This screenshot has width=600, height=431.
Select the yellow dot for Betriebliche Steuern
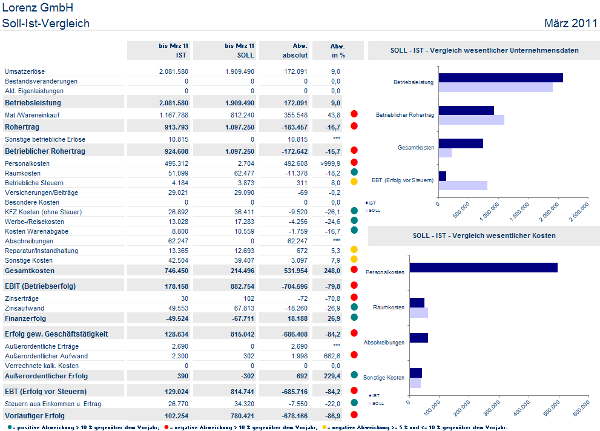(x=354, y=182)
